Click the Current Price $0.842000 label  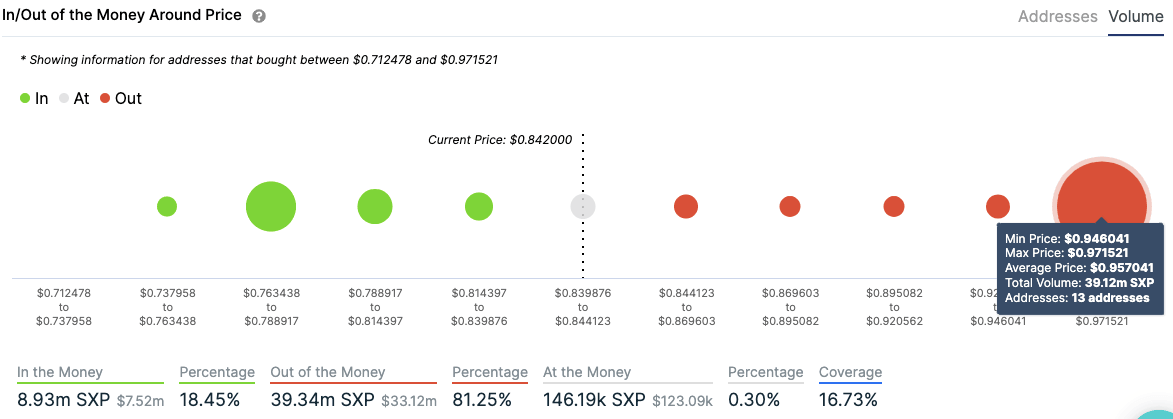pos(500,140)
